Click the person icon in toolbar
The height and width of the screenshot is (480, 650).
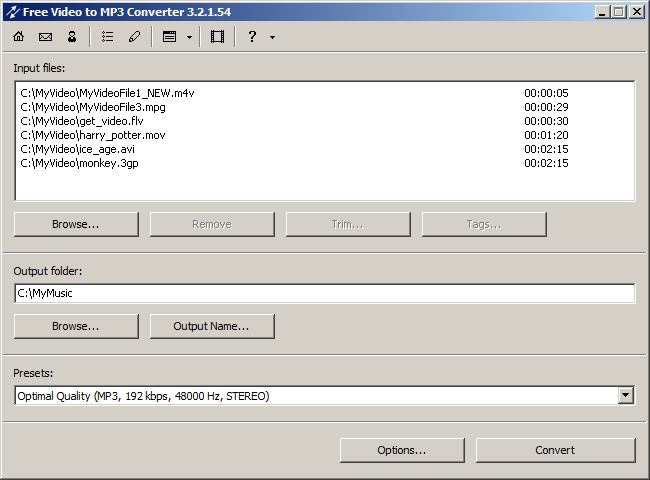(x=72, y=37)
